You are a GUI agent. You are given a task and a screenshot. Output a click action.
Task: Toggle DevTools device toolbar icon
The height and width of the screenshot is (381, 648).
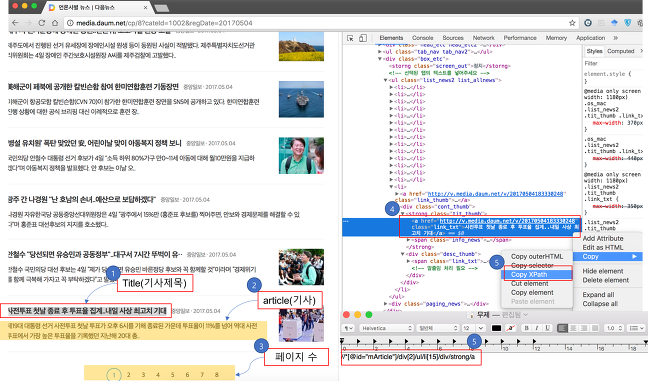click(x=362, y=38)
